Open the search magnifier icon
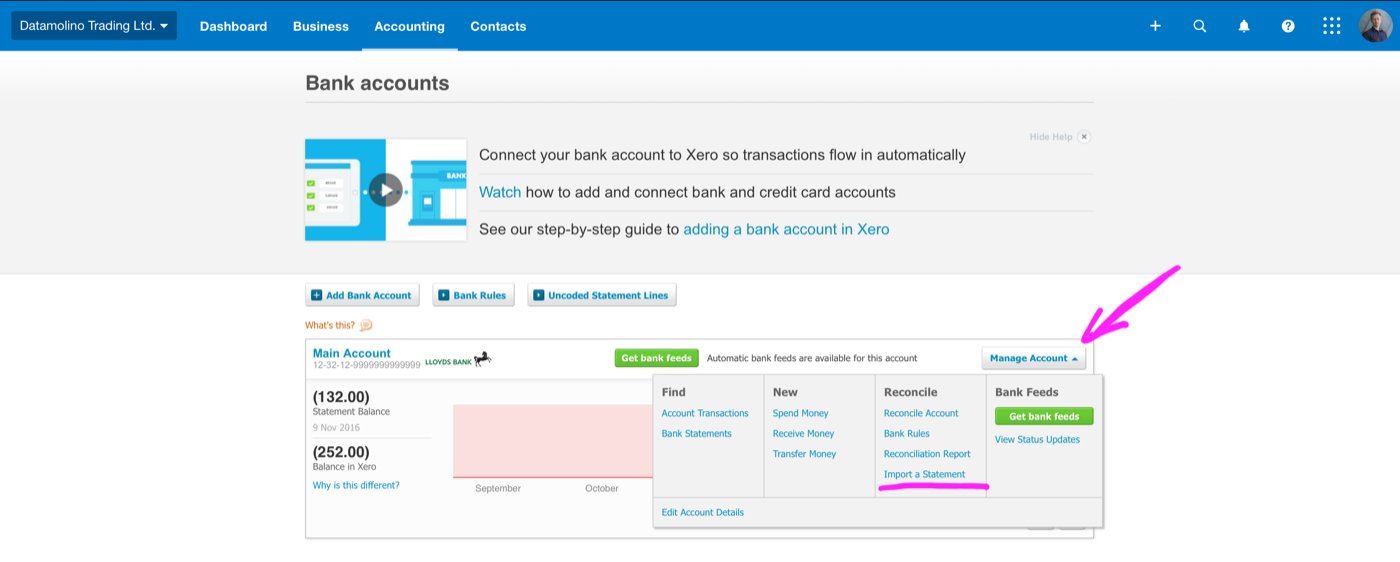 (x=1200, y=26)
